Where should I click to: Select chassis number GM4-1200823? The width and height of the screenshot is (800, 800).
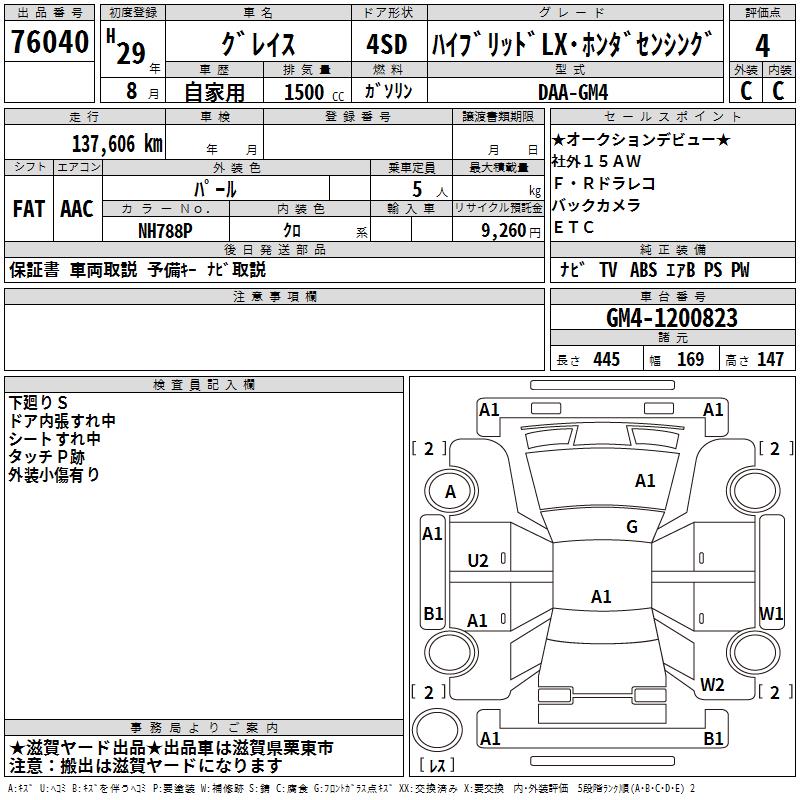click(x=672, y=317)
